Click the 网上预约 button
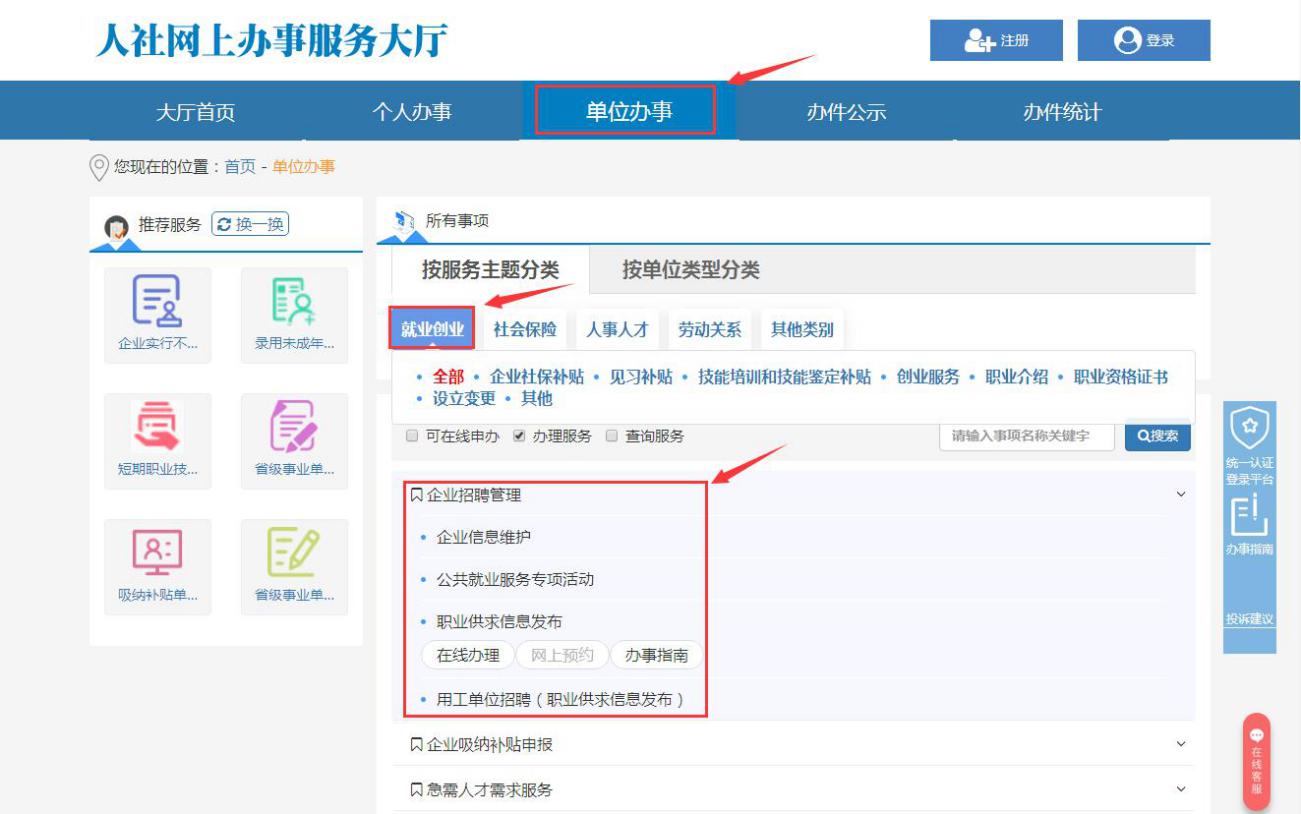This screenshot has height=814, width=1301. point(562,656)
